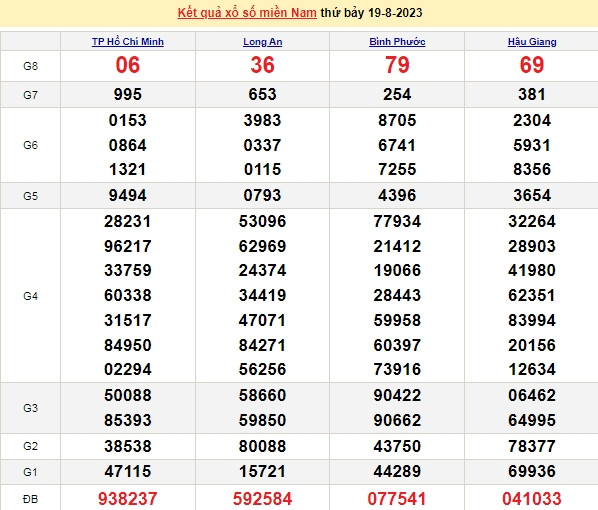Image resolution: width=598 pixels, height=510 pixels.
Task: Click G3 number 90422
Action: [x=397, y=395]
